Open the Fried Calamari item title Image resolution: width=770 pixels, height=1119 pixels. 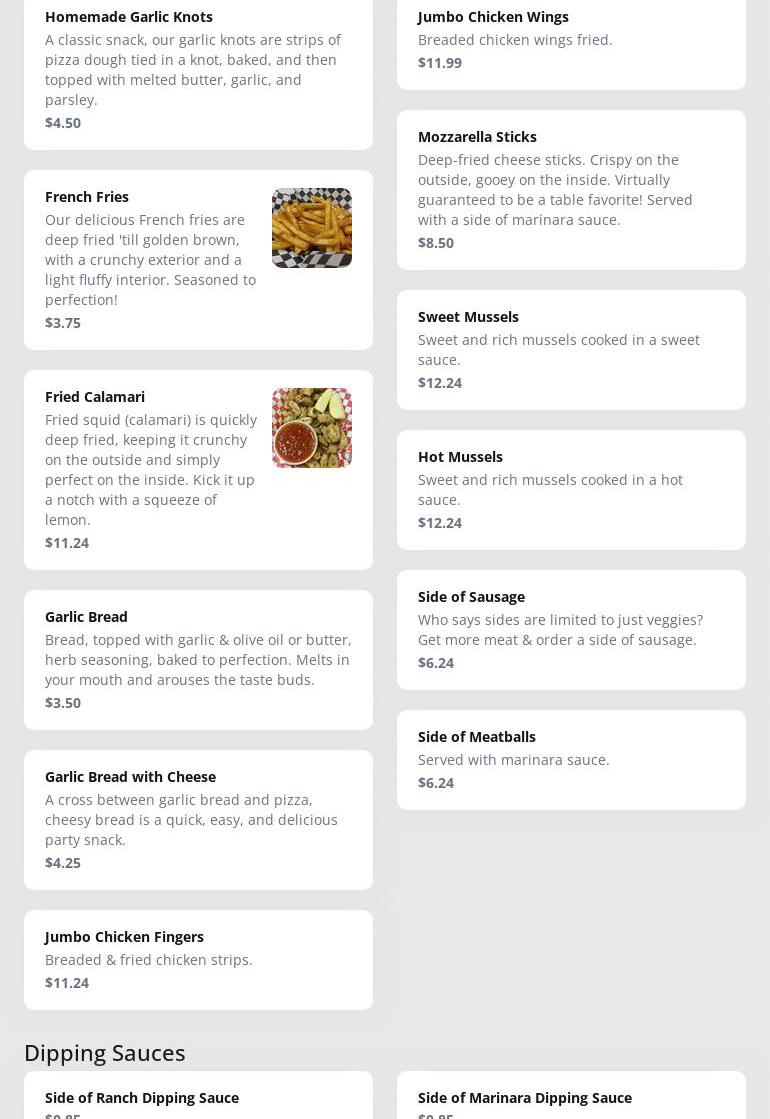95,397
